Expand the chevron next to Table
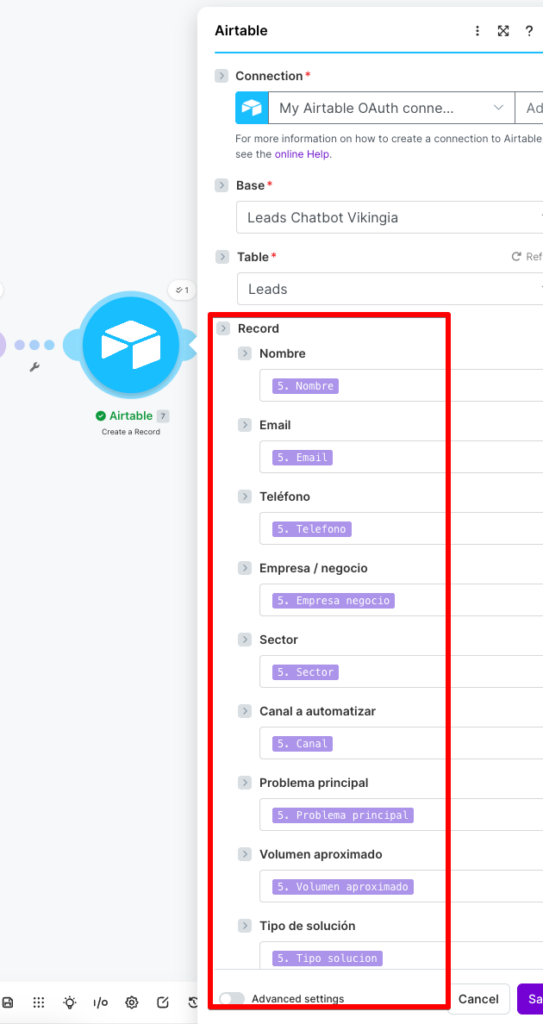Viewport: 543px width, 1024px height. [x=223, y=257]
